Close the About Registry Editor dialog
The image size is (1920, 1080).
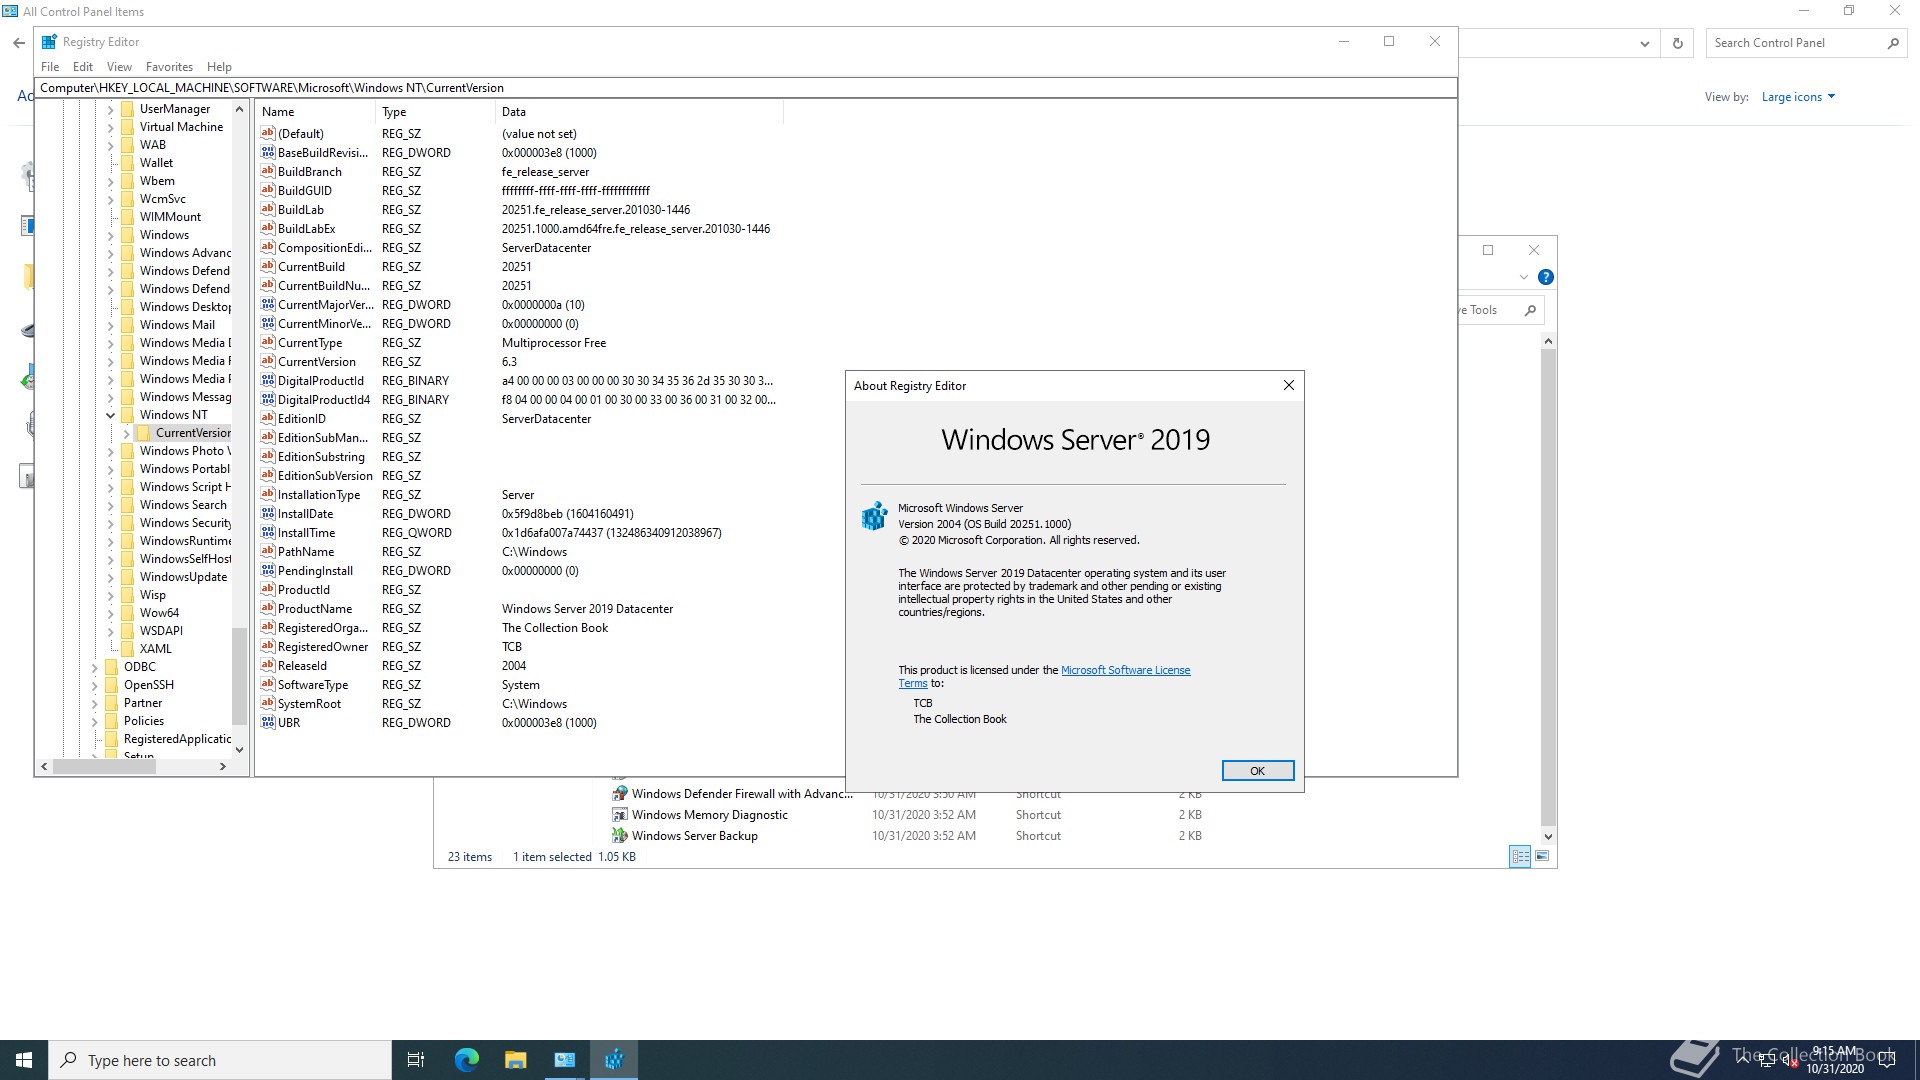1288,385
